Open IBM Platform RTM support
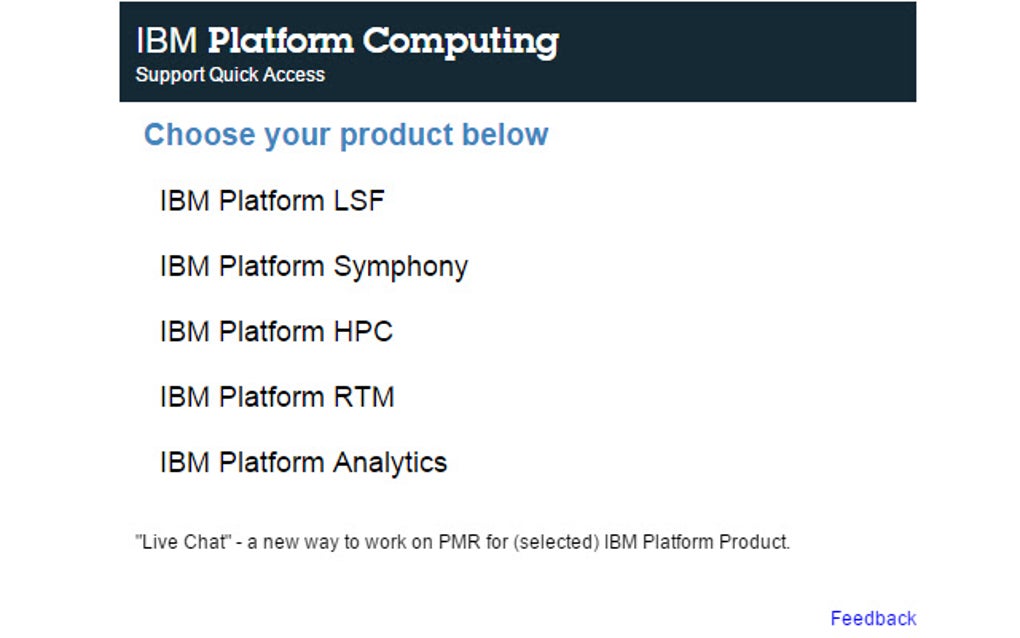 click(277, 397)
